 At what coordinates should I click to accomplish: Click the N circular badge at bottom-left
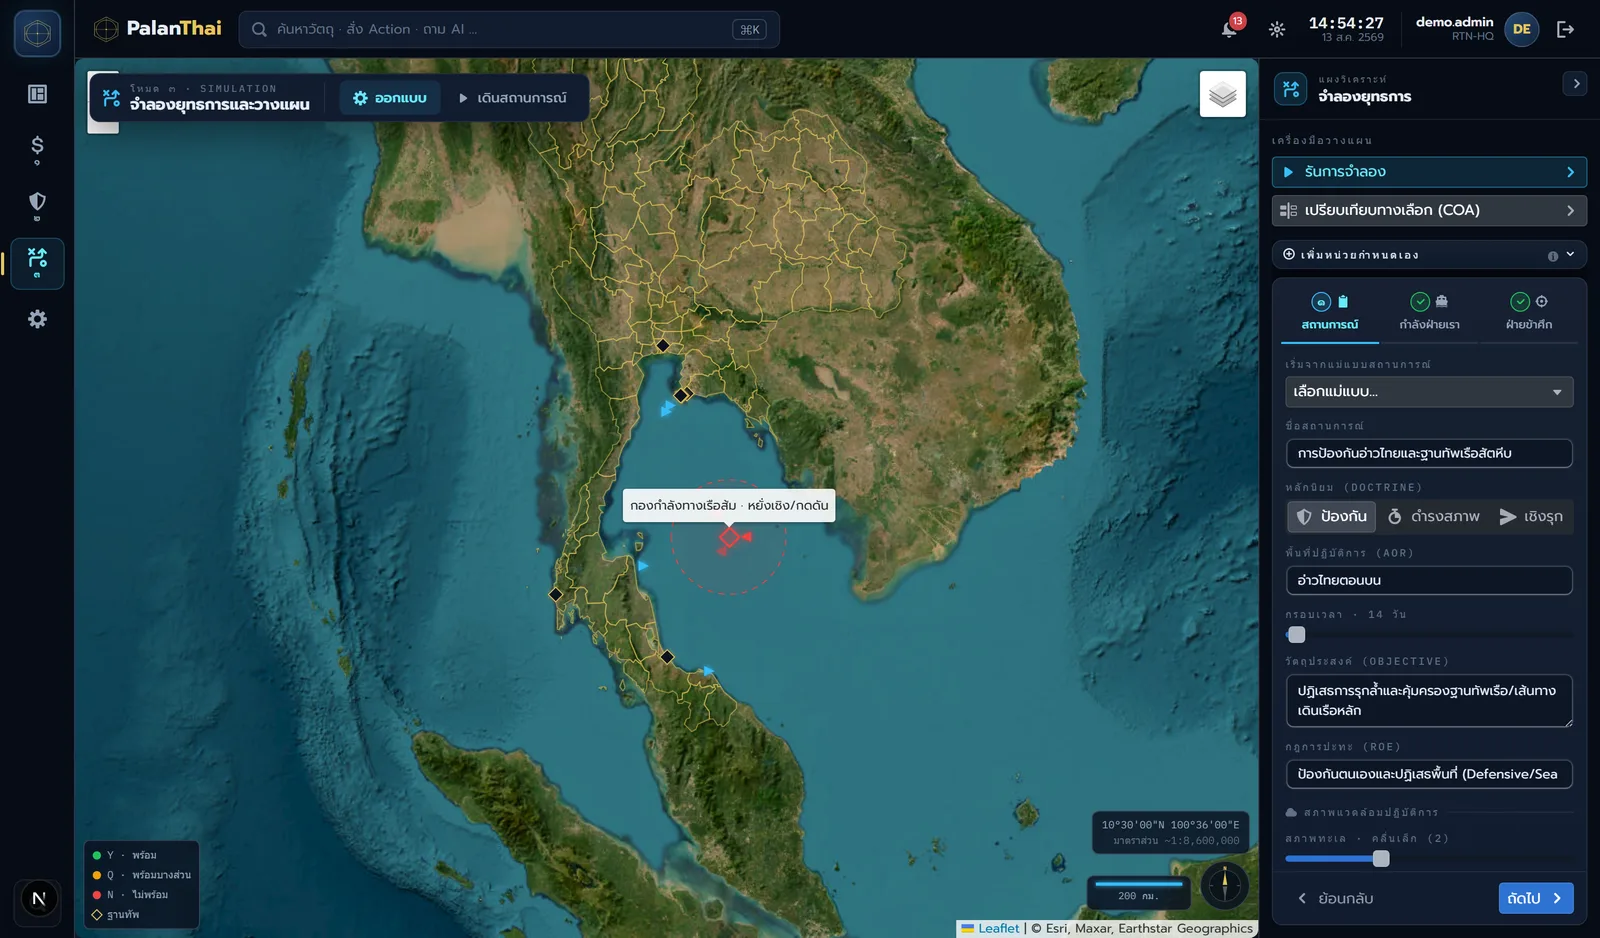pyautogui.click(x=38, y=898)
